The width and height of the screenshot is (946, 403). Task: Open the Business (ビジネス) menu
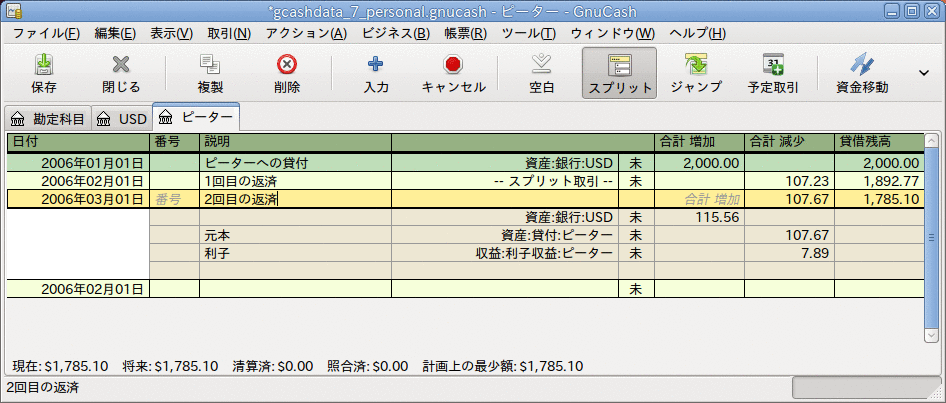click(396, 33)
